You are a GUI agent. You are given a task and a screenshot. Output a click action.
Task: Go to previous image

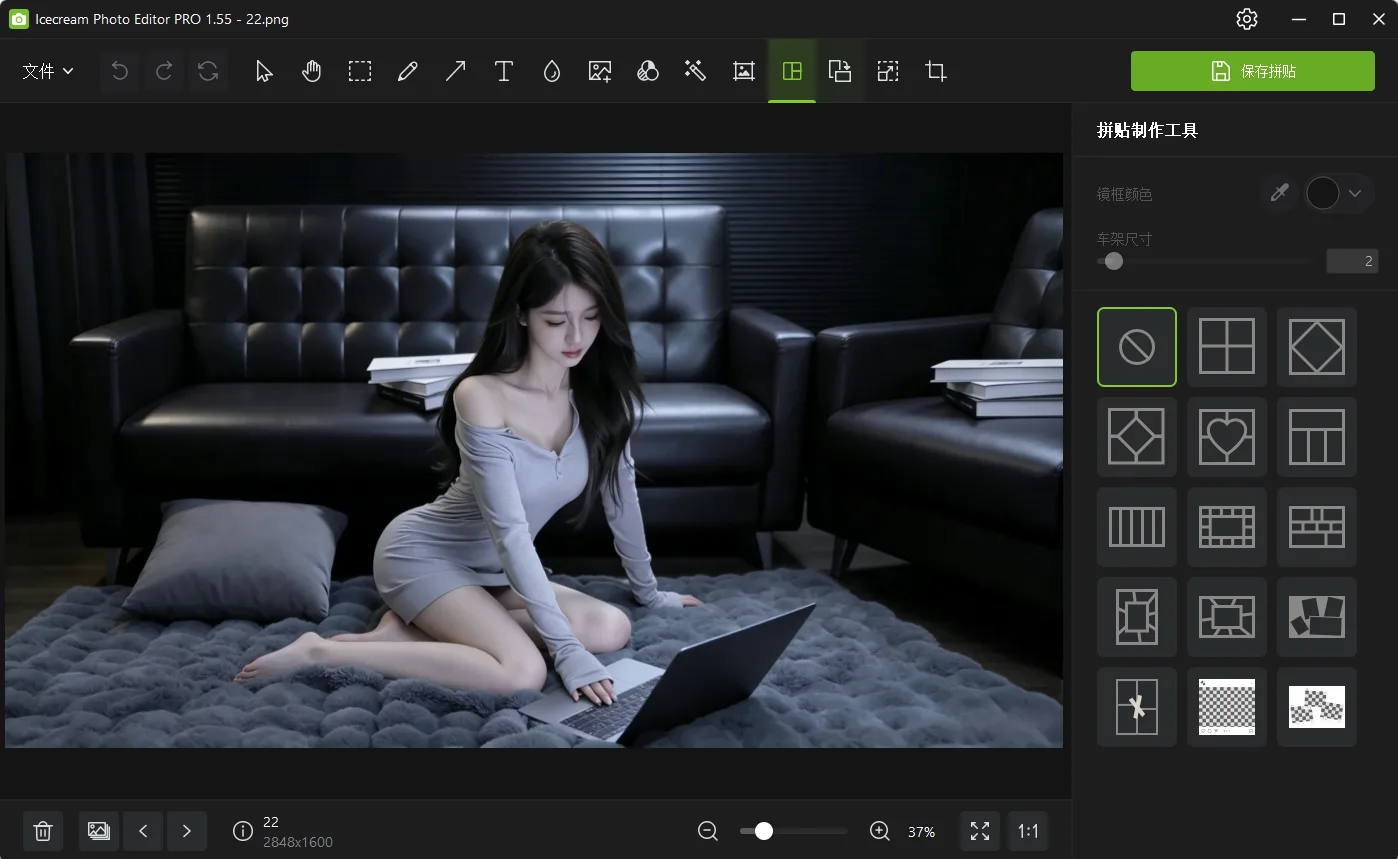tap(143, 831)
